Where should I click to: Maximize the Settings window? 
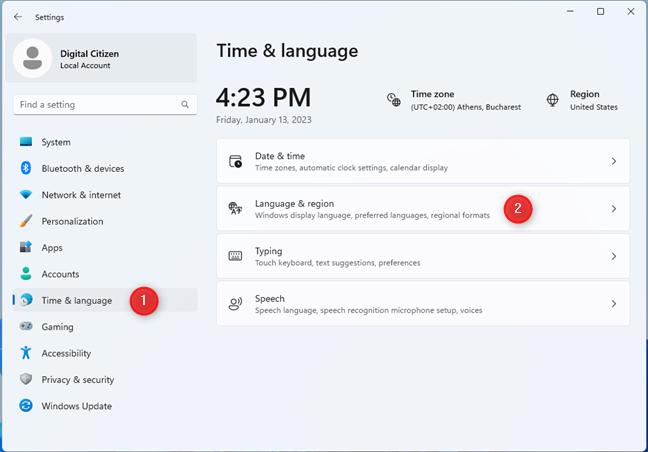tap(600, 12)
